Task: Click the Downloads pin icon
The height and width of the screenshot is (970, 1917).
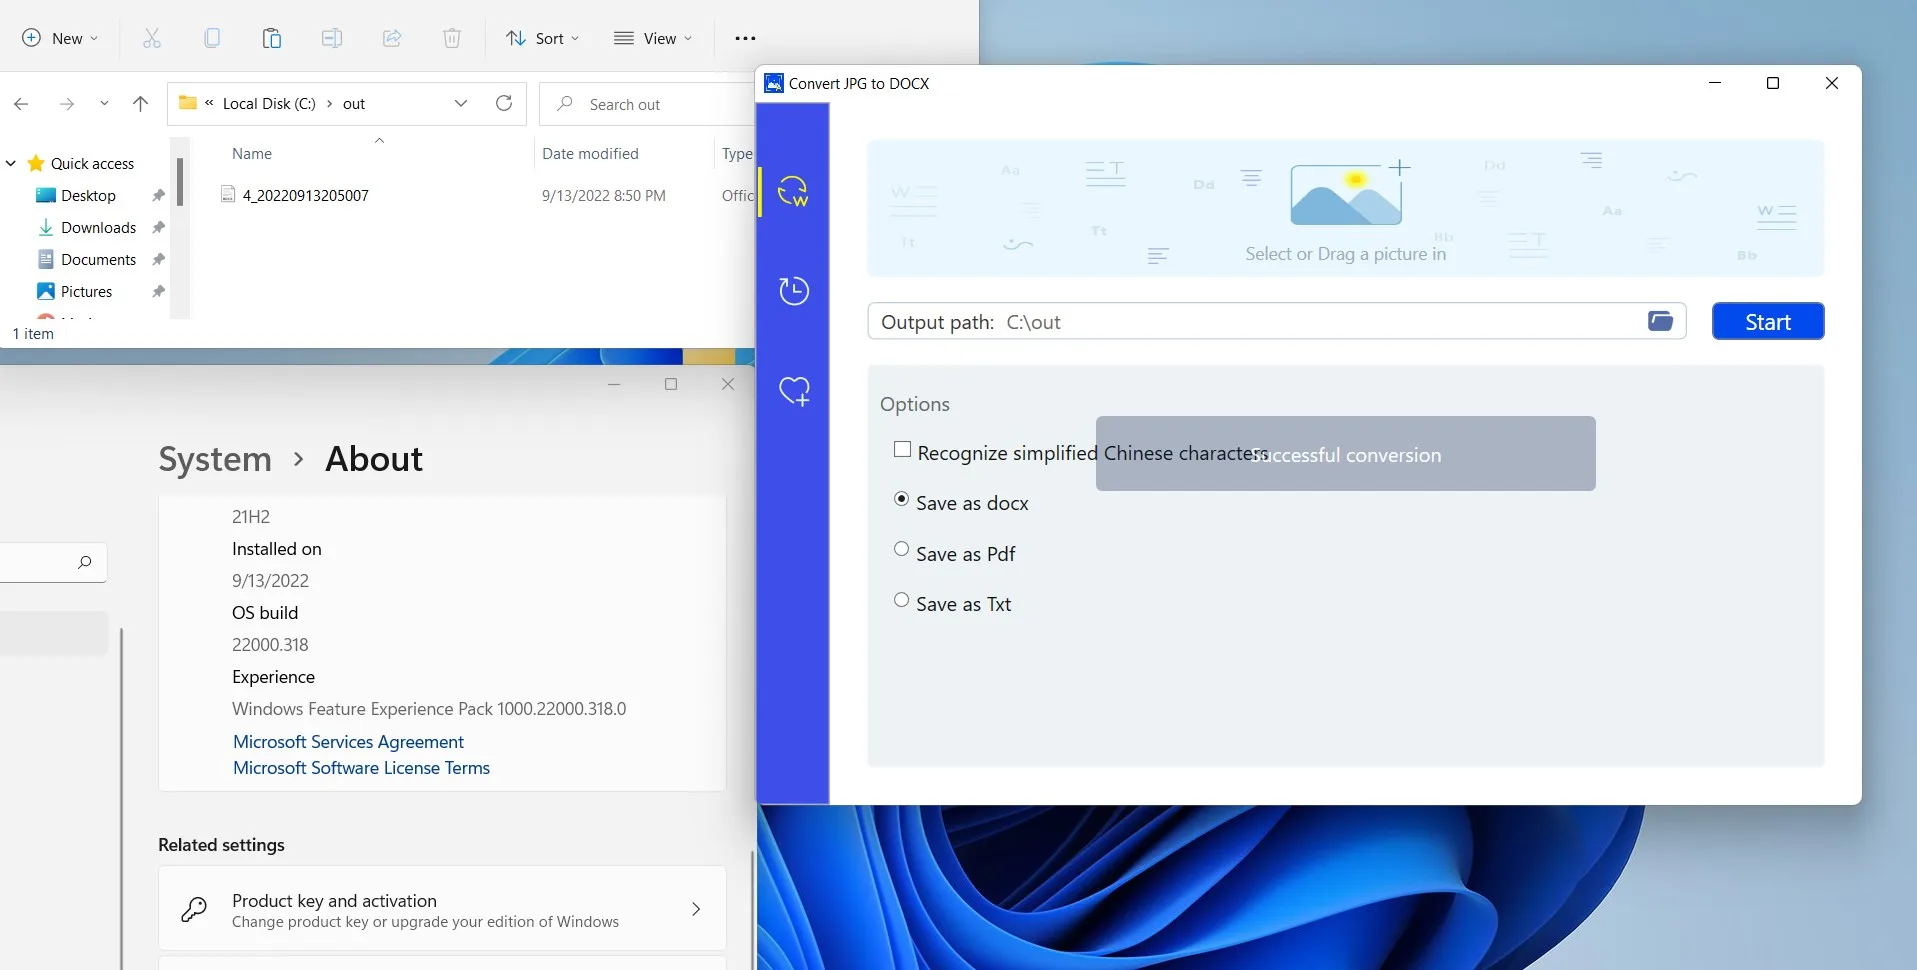Action: [x=158, y=228]
